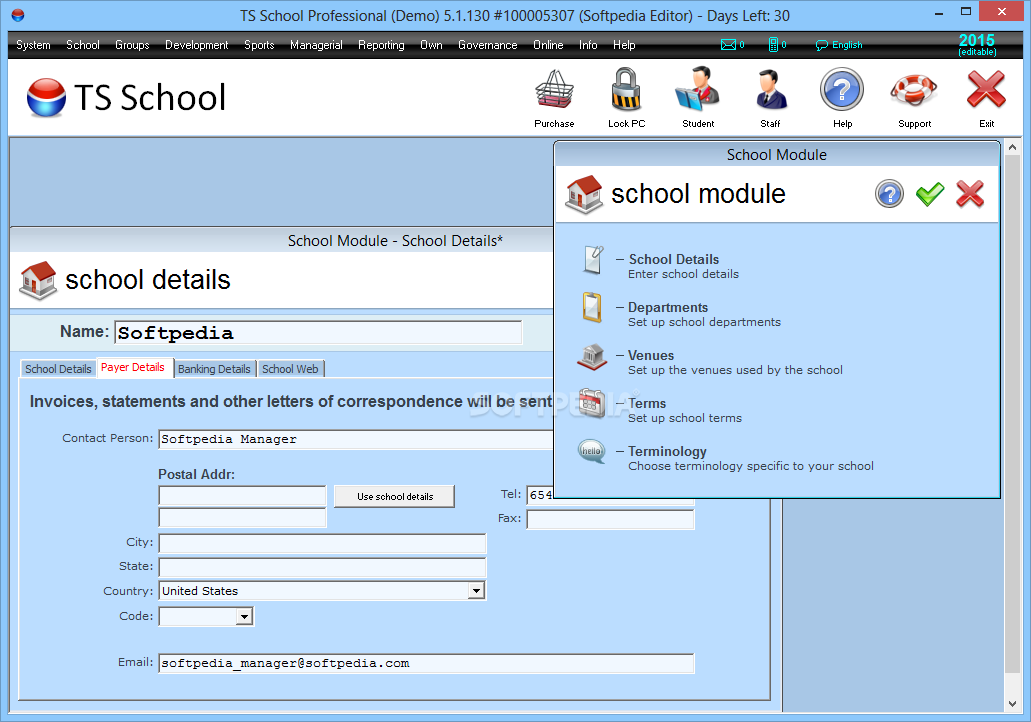Open the Reporting menu
The height and width of the screenshot is (722, 1031).
pyautogui.click(x=381, y=45)
